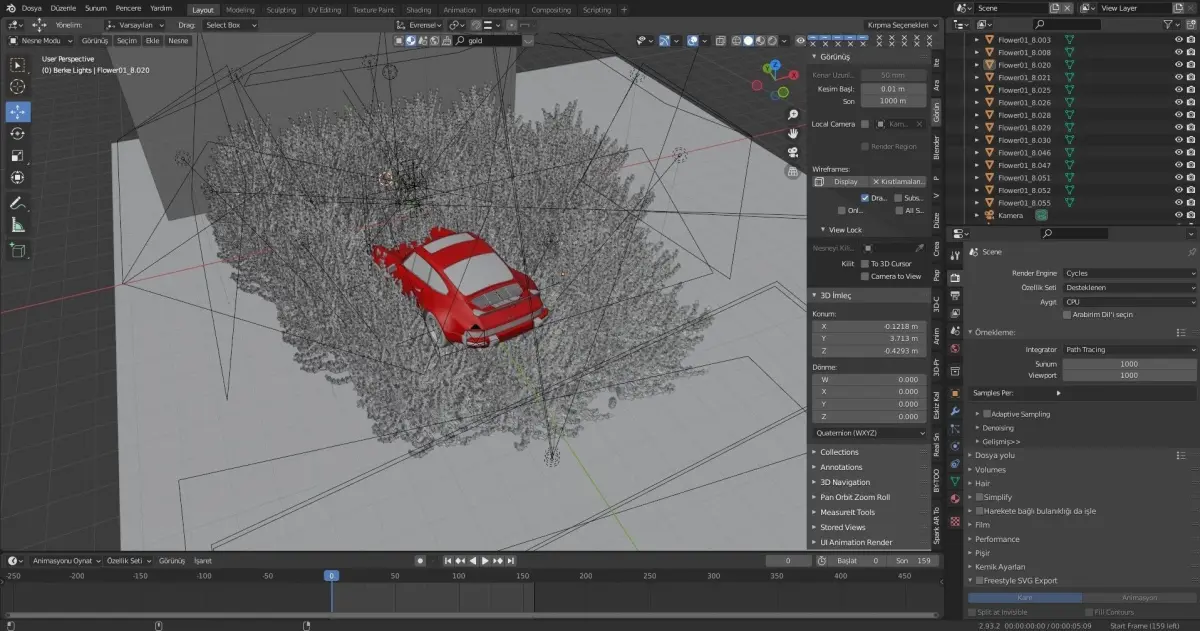Image resolution: width=1200 pixels, height=631 pixels.
Task: Activate the Rotate tool
Action: point(18,134)
